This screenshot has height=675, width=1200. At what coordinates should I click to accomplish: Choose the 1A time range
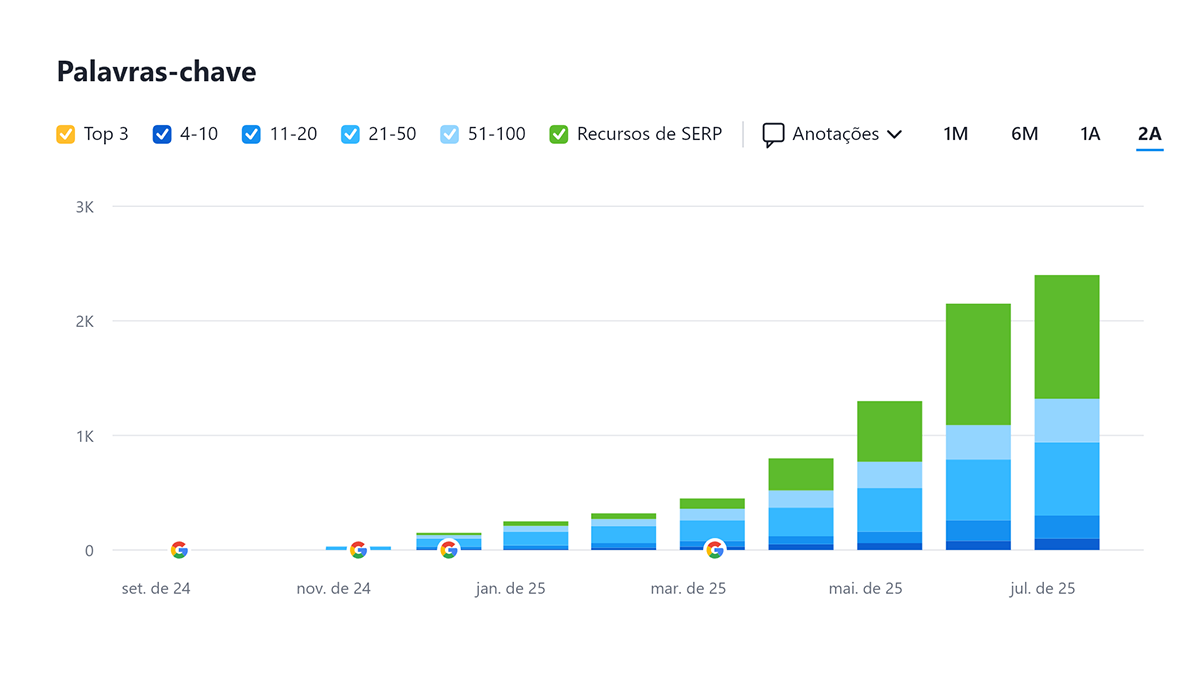1090,134
